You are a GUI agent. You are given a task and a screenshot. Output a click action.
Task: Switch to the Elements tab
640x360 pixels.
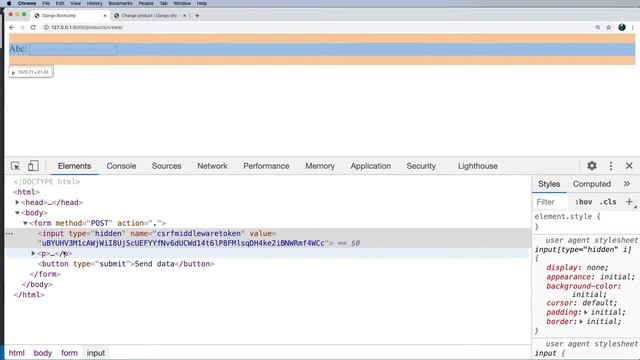74,166
